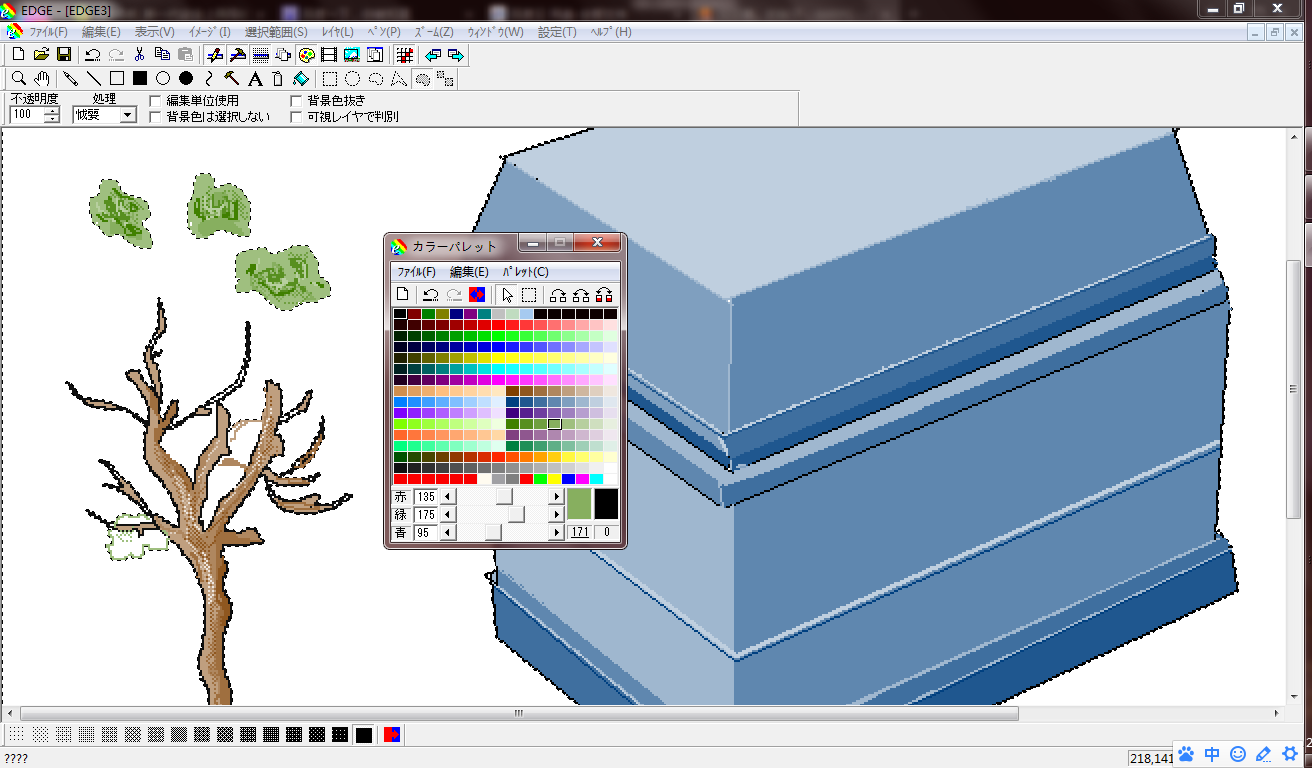
Task: Click the right arrow of the 赤 slider
Action: [x=557, y=497]
